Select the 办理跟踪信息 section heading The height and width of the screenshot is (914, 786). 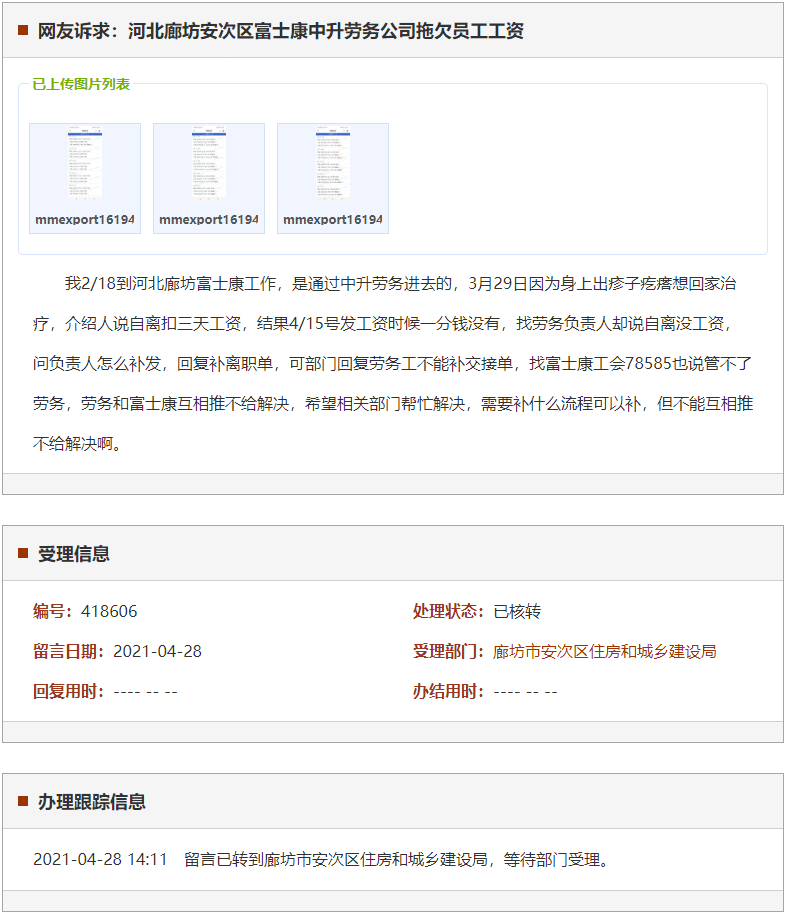92,802
